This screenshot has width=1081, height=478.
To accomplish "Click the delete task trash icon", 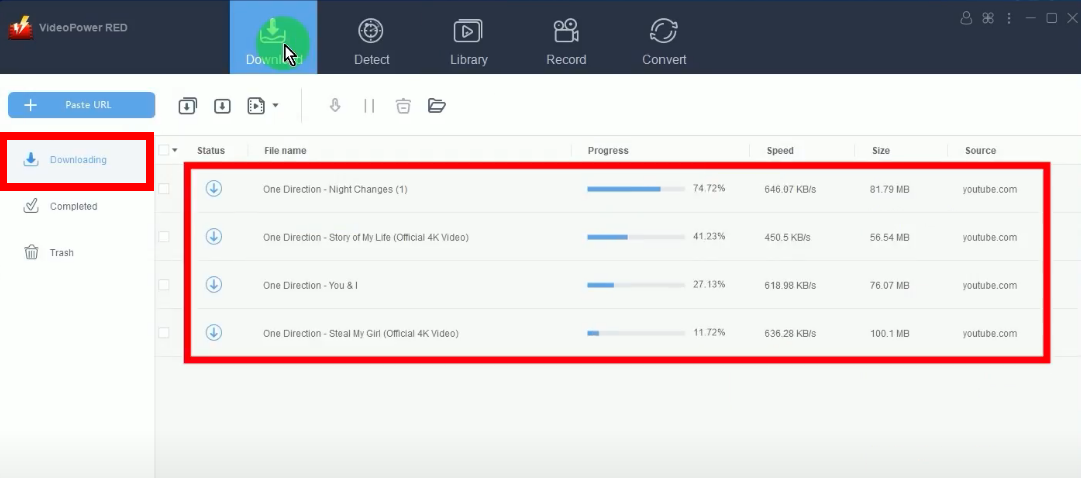I will tap(403, 106).
